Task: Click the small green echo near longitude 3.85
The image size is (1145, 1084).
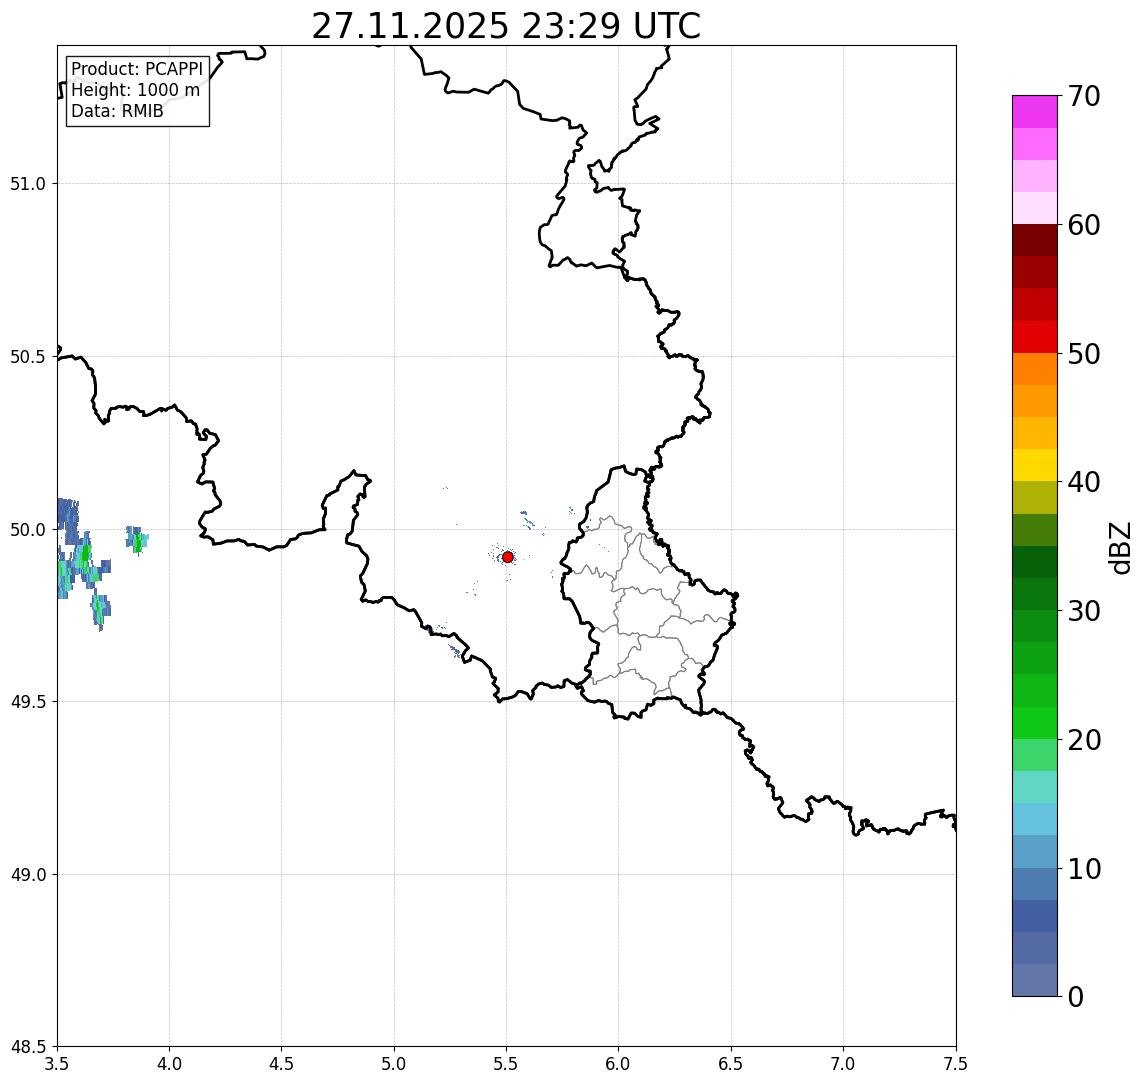Action: click(x=137, y=541)
